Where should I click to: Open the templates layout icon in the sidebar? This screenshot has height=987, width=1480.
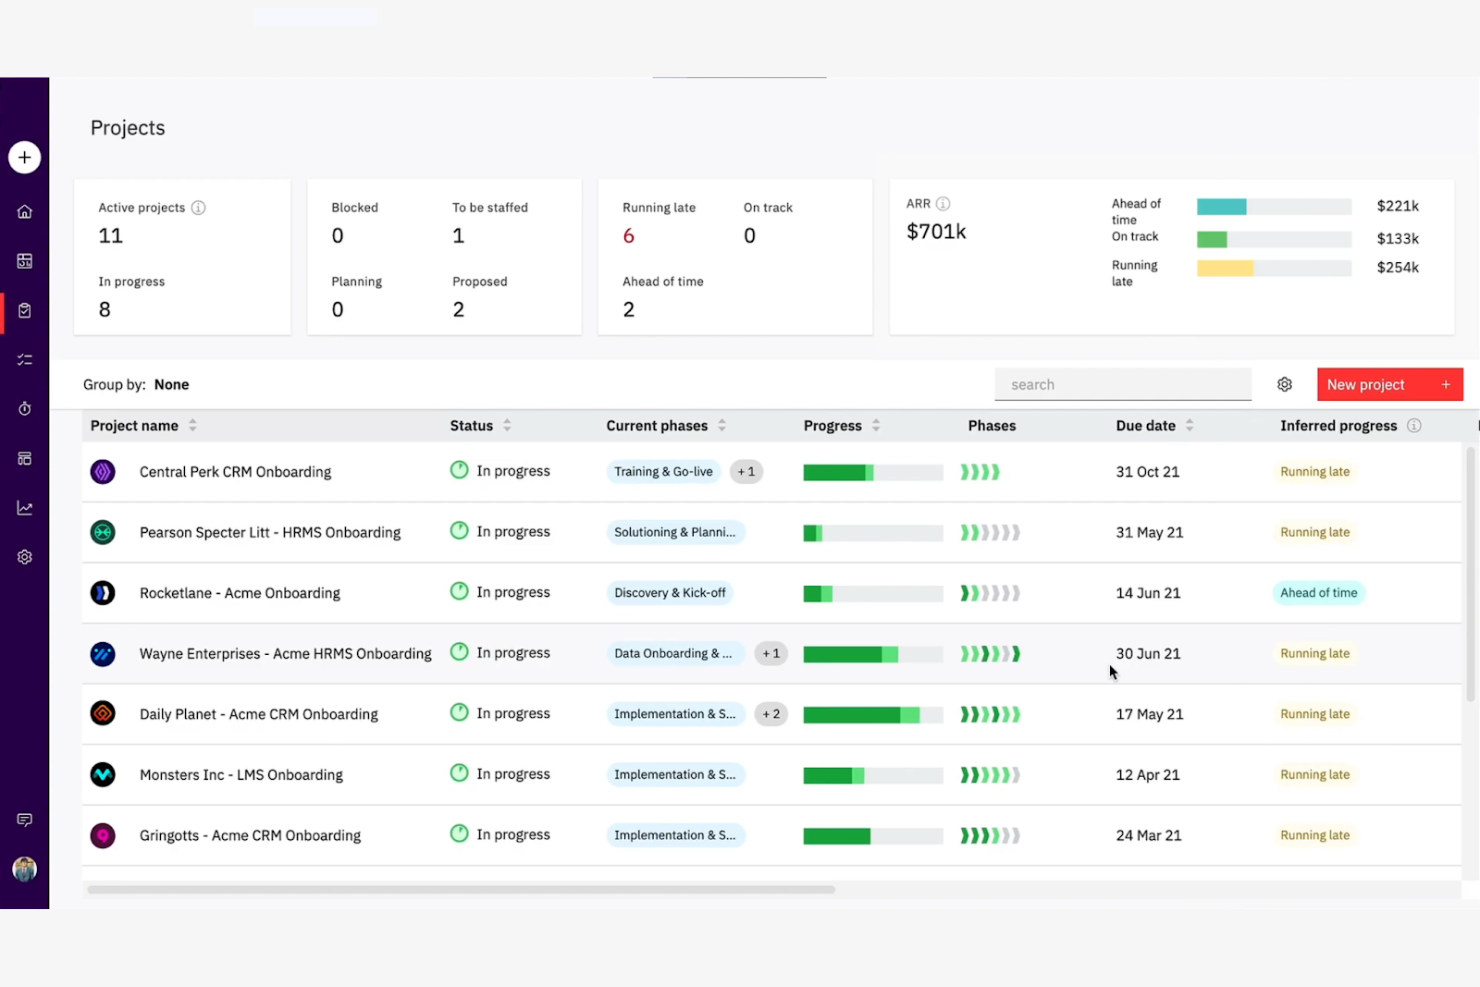coord(24,458)
